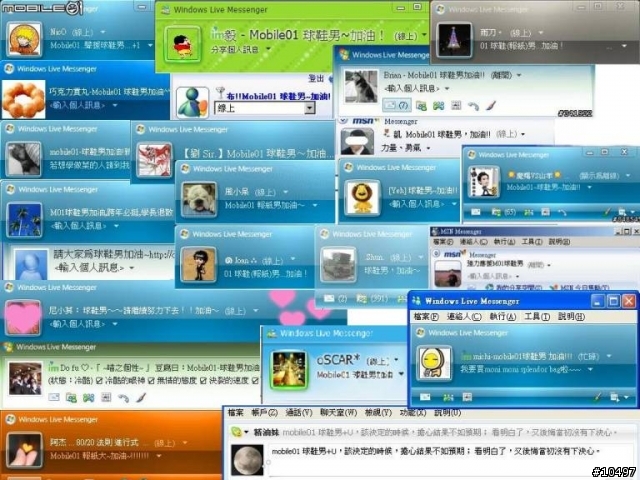Open the status arrow next to Joan (線上)

tap(293, 259)
